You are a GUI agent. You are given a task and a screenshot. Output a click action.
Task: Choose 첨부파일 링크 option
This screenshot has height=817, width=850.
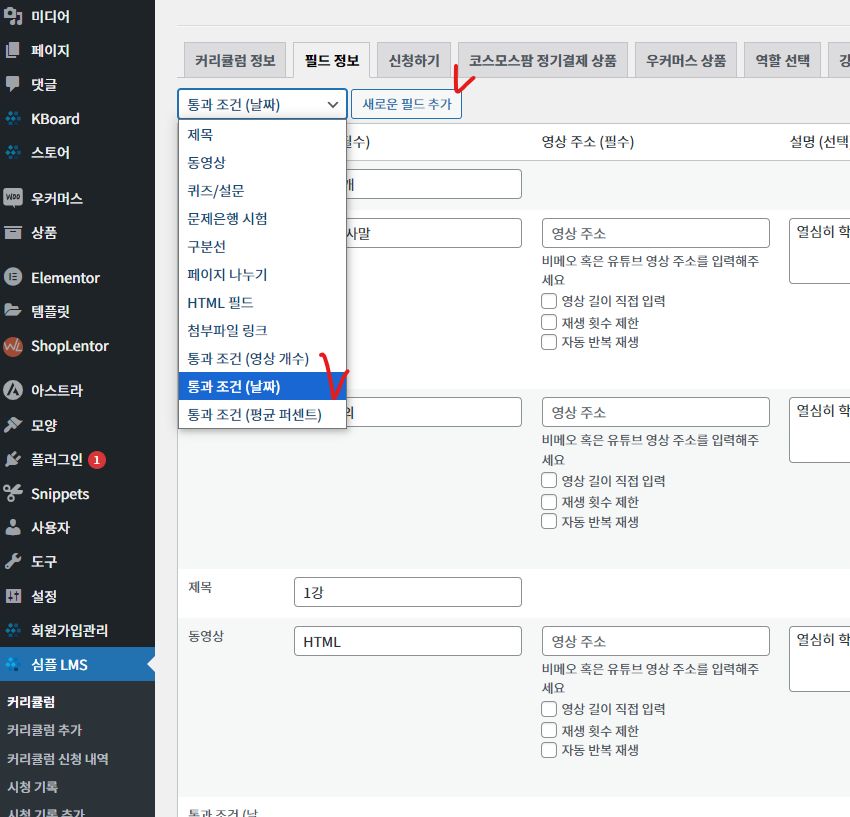click(262, 331)
